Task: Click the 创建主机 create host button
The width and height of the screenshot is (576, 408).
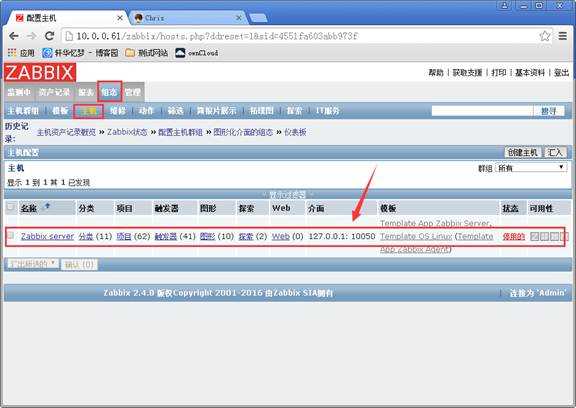Action: point(522,152)
